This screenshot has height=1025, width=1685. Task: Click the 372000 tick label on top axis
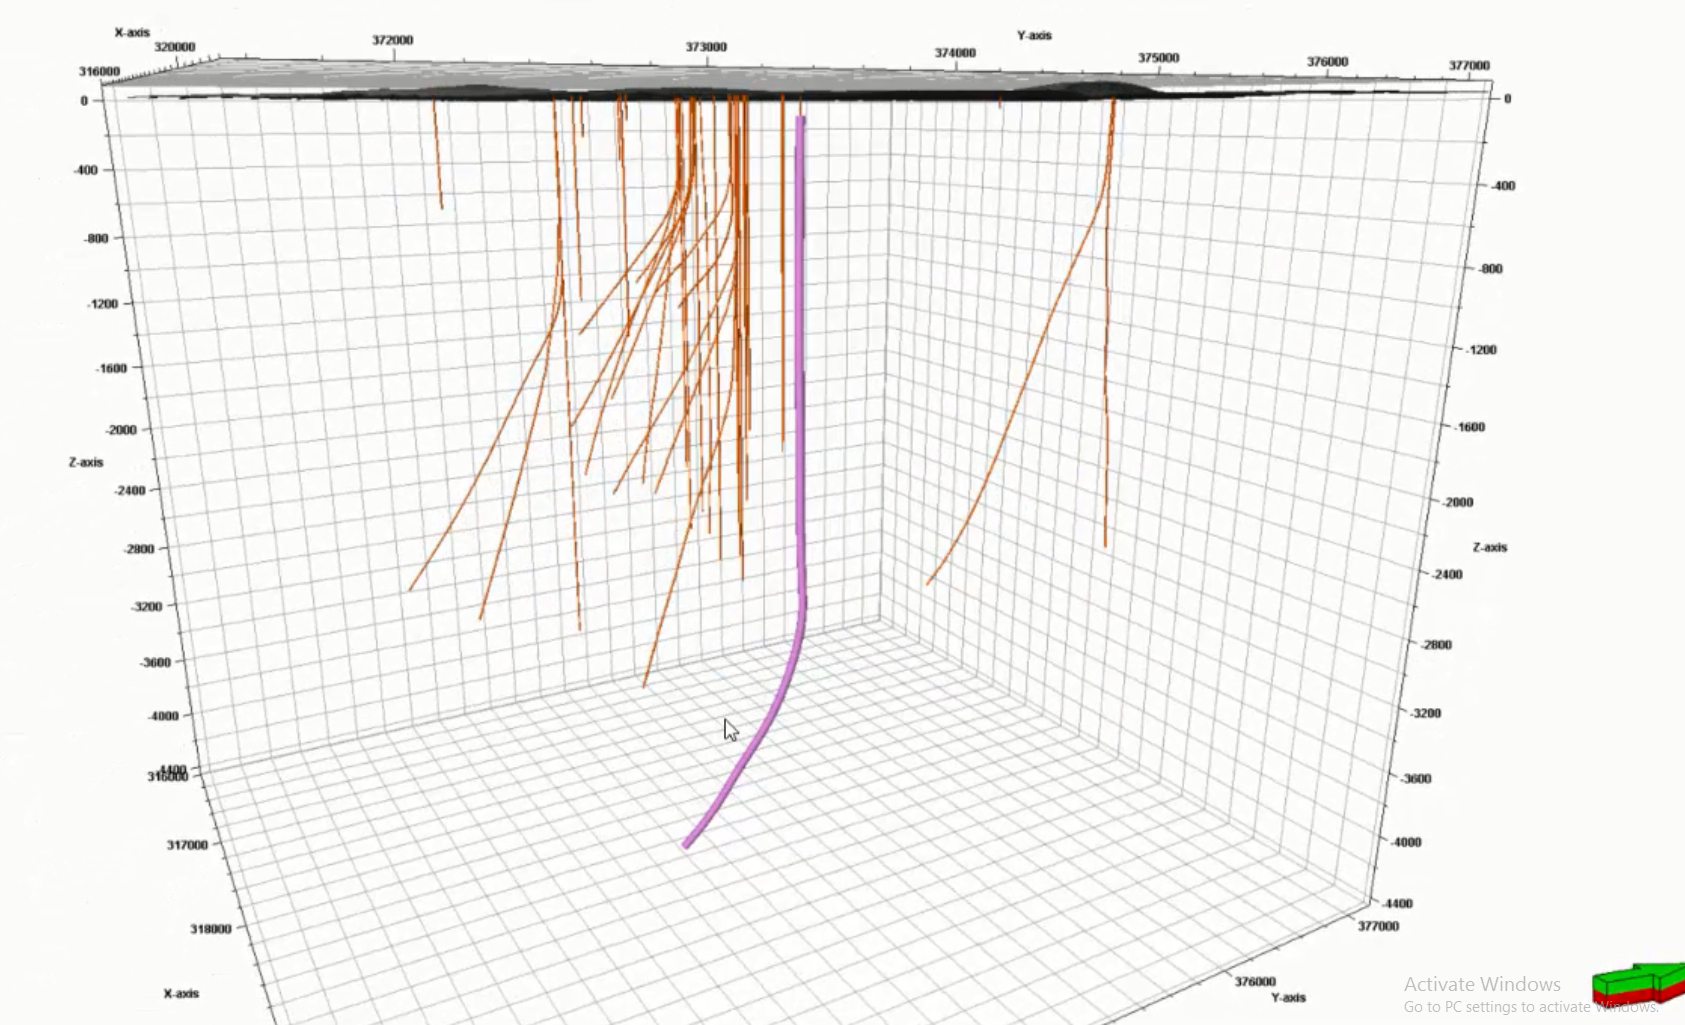point(392,40)
